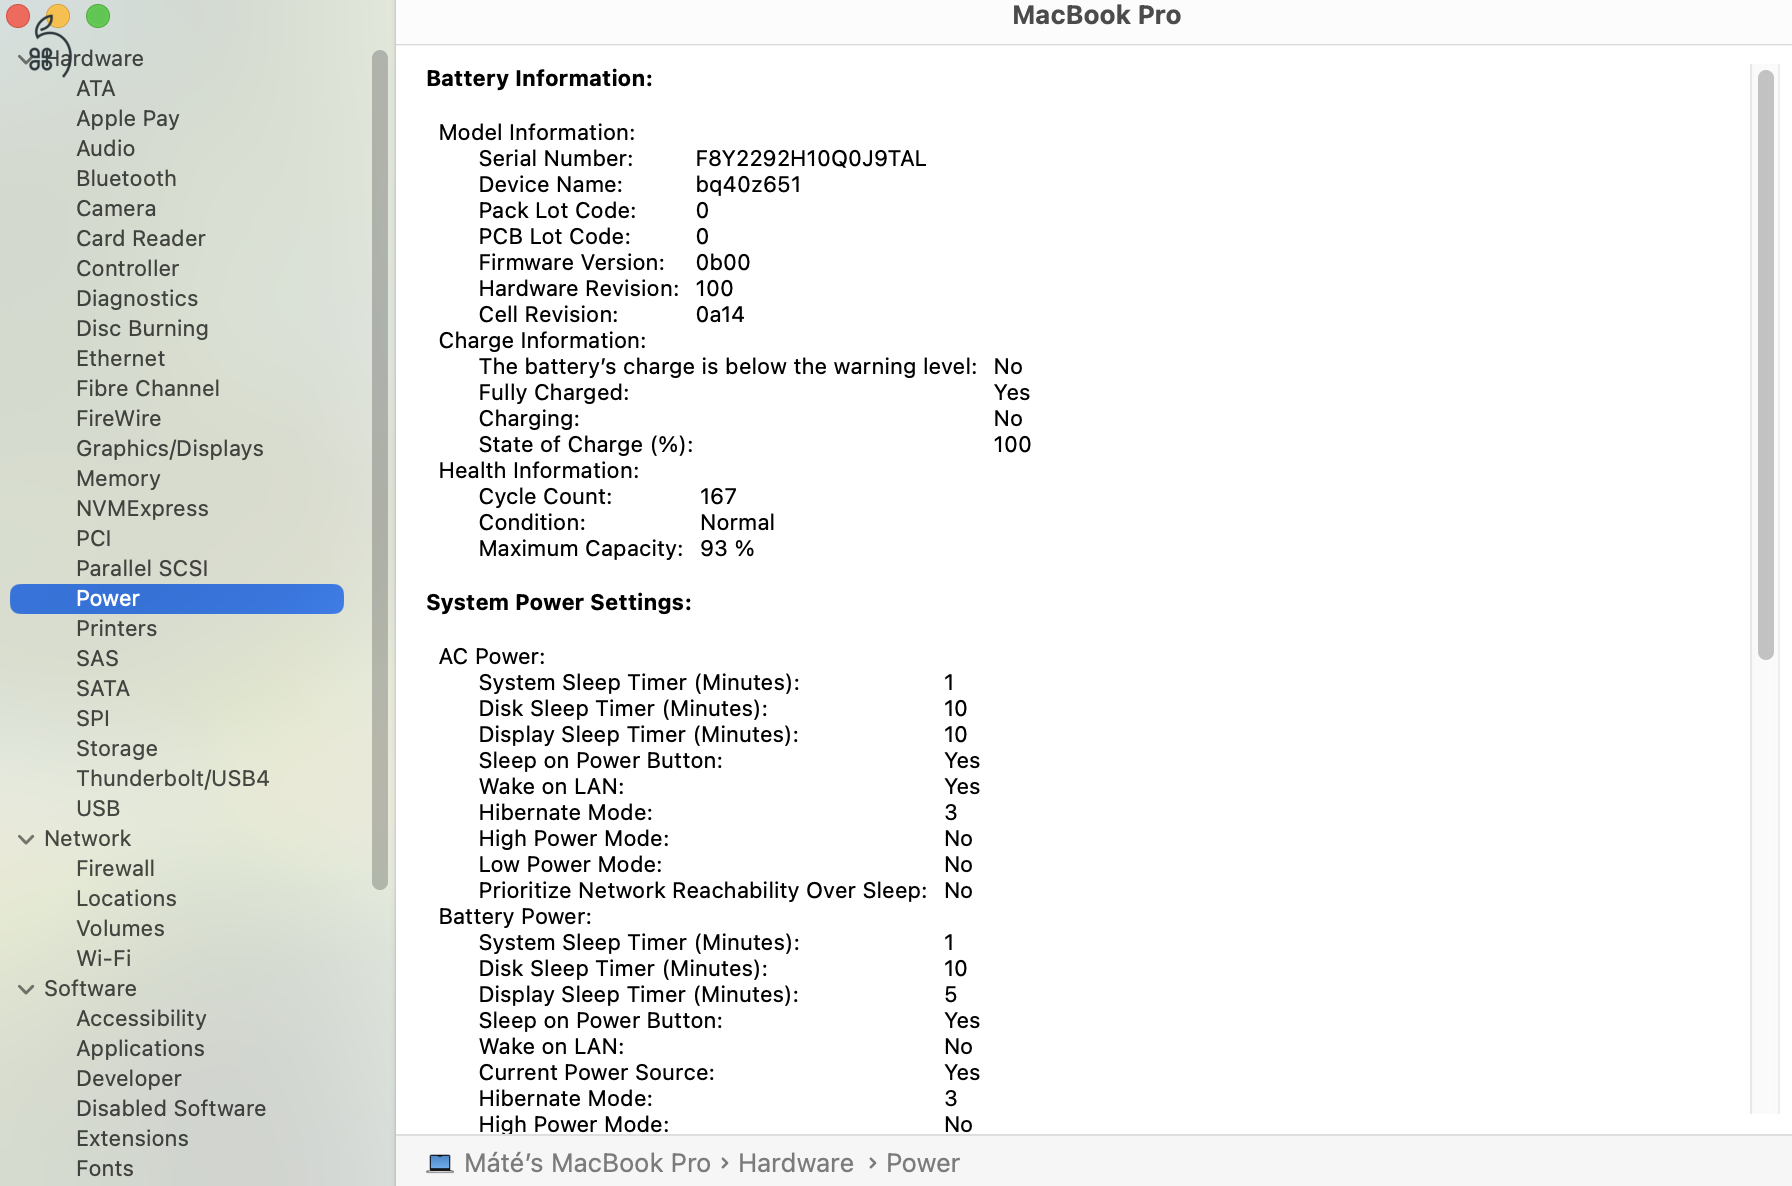Image resolution: width=1792 pixels, height=1186 pixels.
Task: Select Locations under Network
Action: 126,899
